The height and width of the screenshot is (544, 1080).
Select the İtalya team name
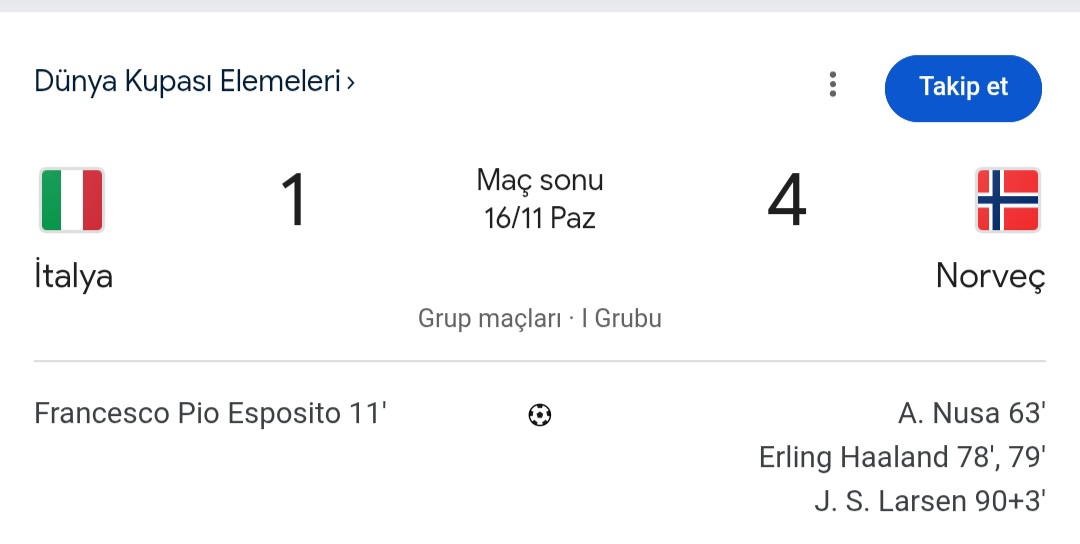point(73,276)
